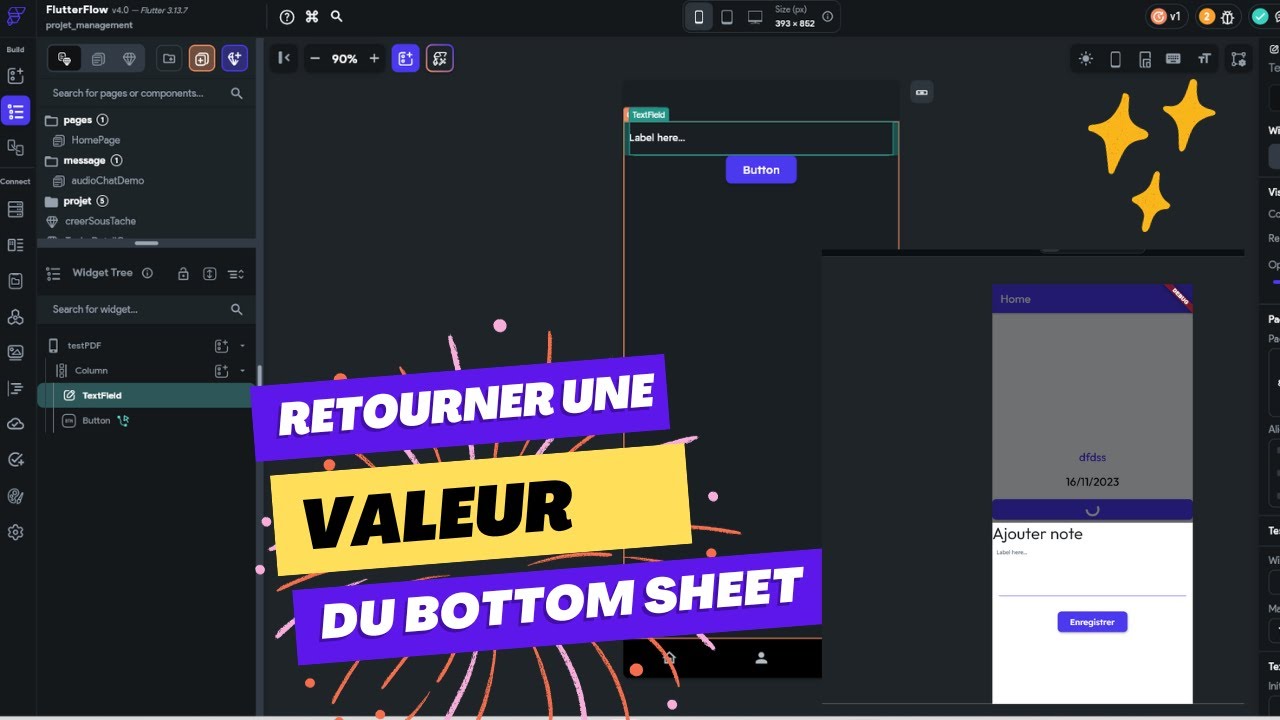Click the add widget canvas toolbar icon

(x=405, y=59)
